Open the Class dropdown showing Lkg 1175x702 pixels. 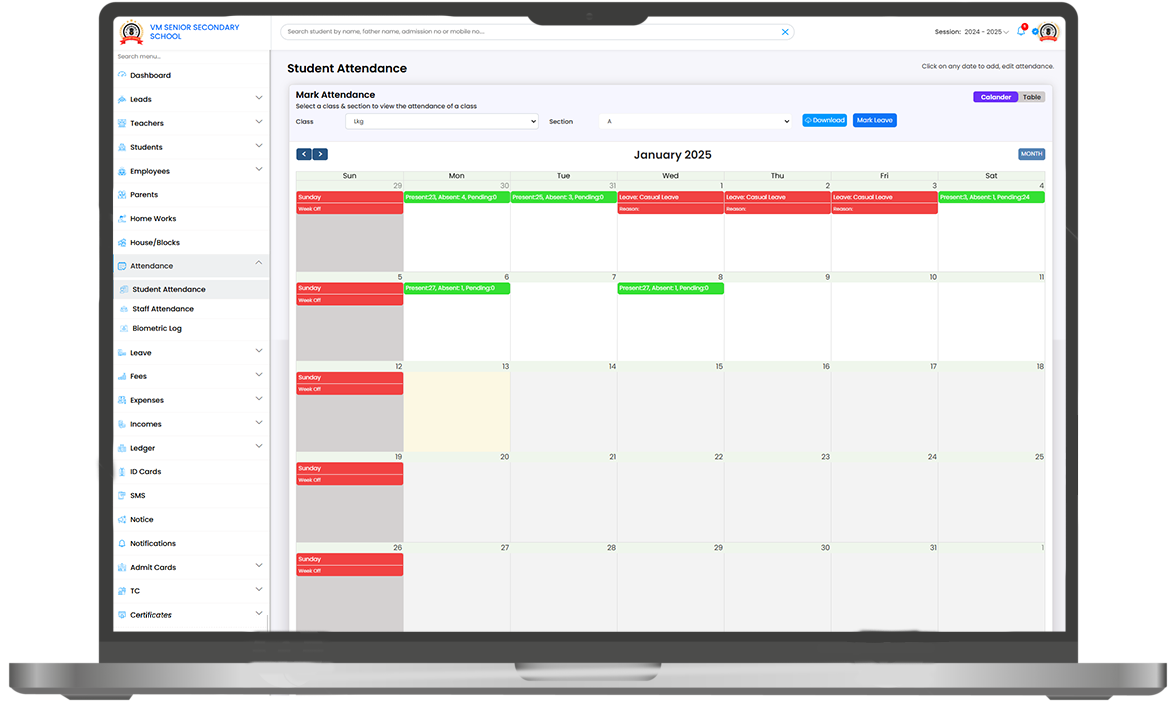[443, 121]
